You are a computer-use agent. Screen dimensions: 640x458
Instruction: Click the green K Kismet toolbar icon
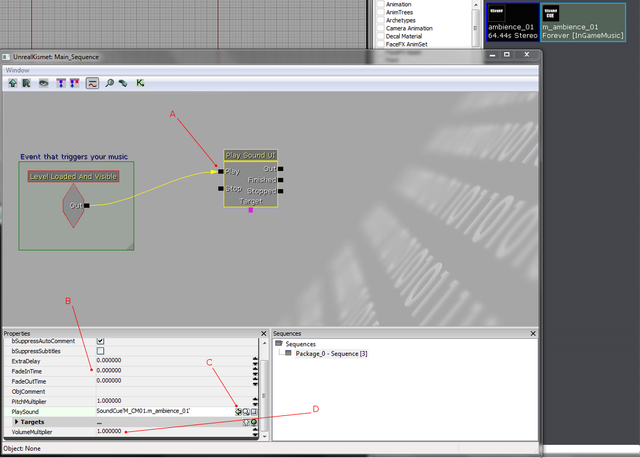click(x=140, y=83)
